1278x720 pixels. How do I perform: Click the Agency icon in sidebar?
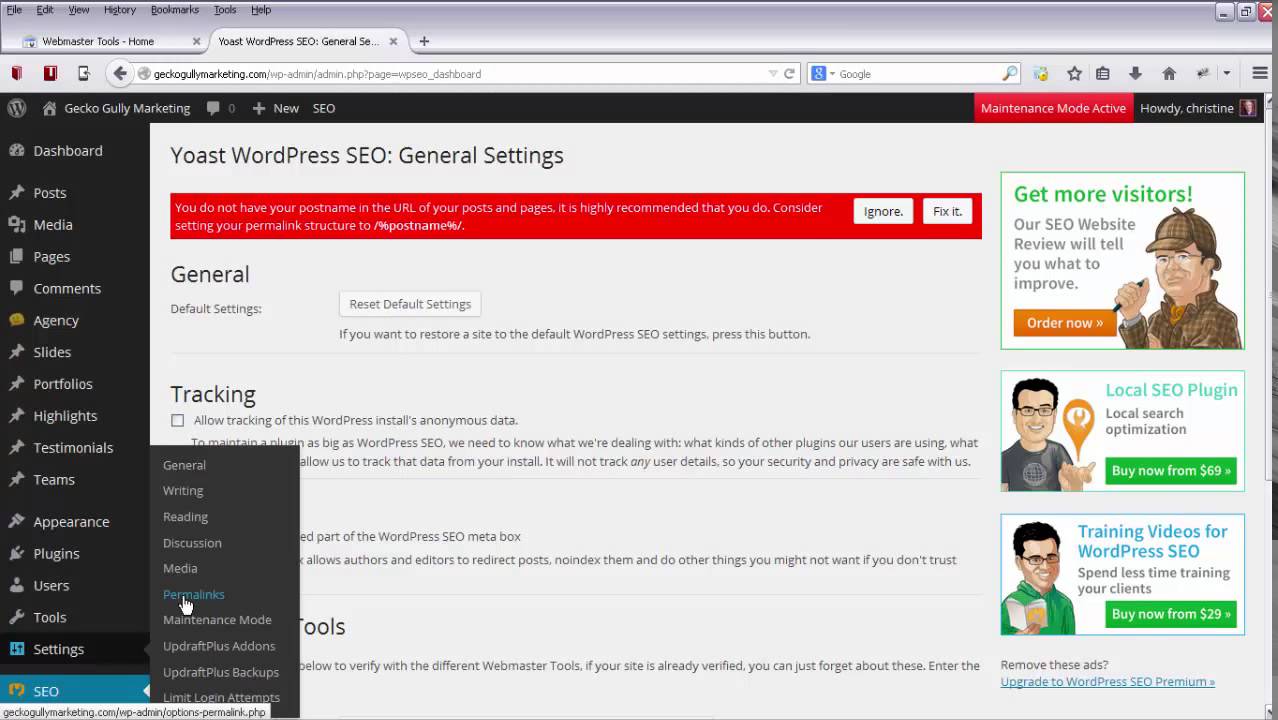[16, 320]
